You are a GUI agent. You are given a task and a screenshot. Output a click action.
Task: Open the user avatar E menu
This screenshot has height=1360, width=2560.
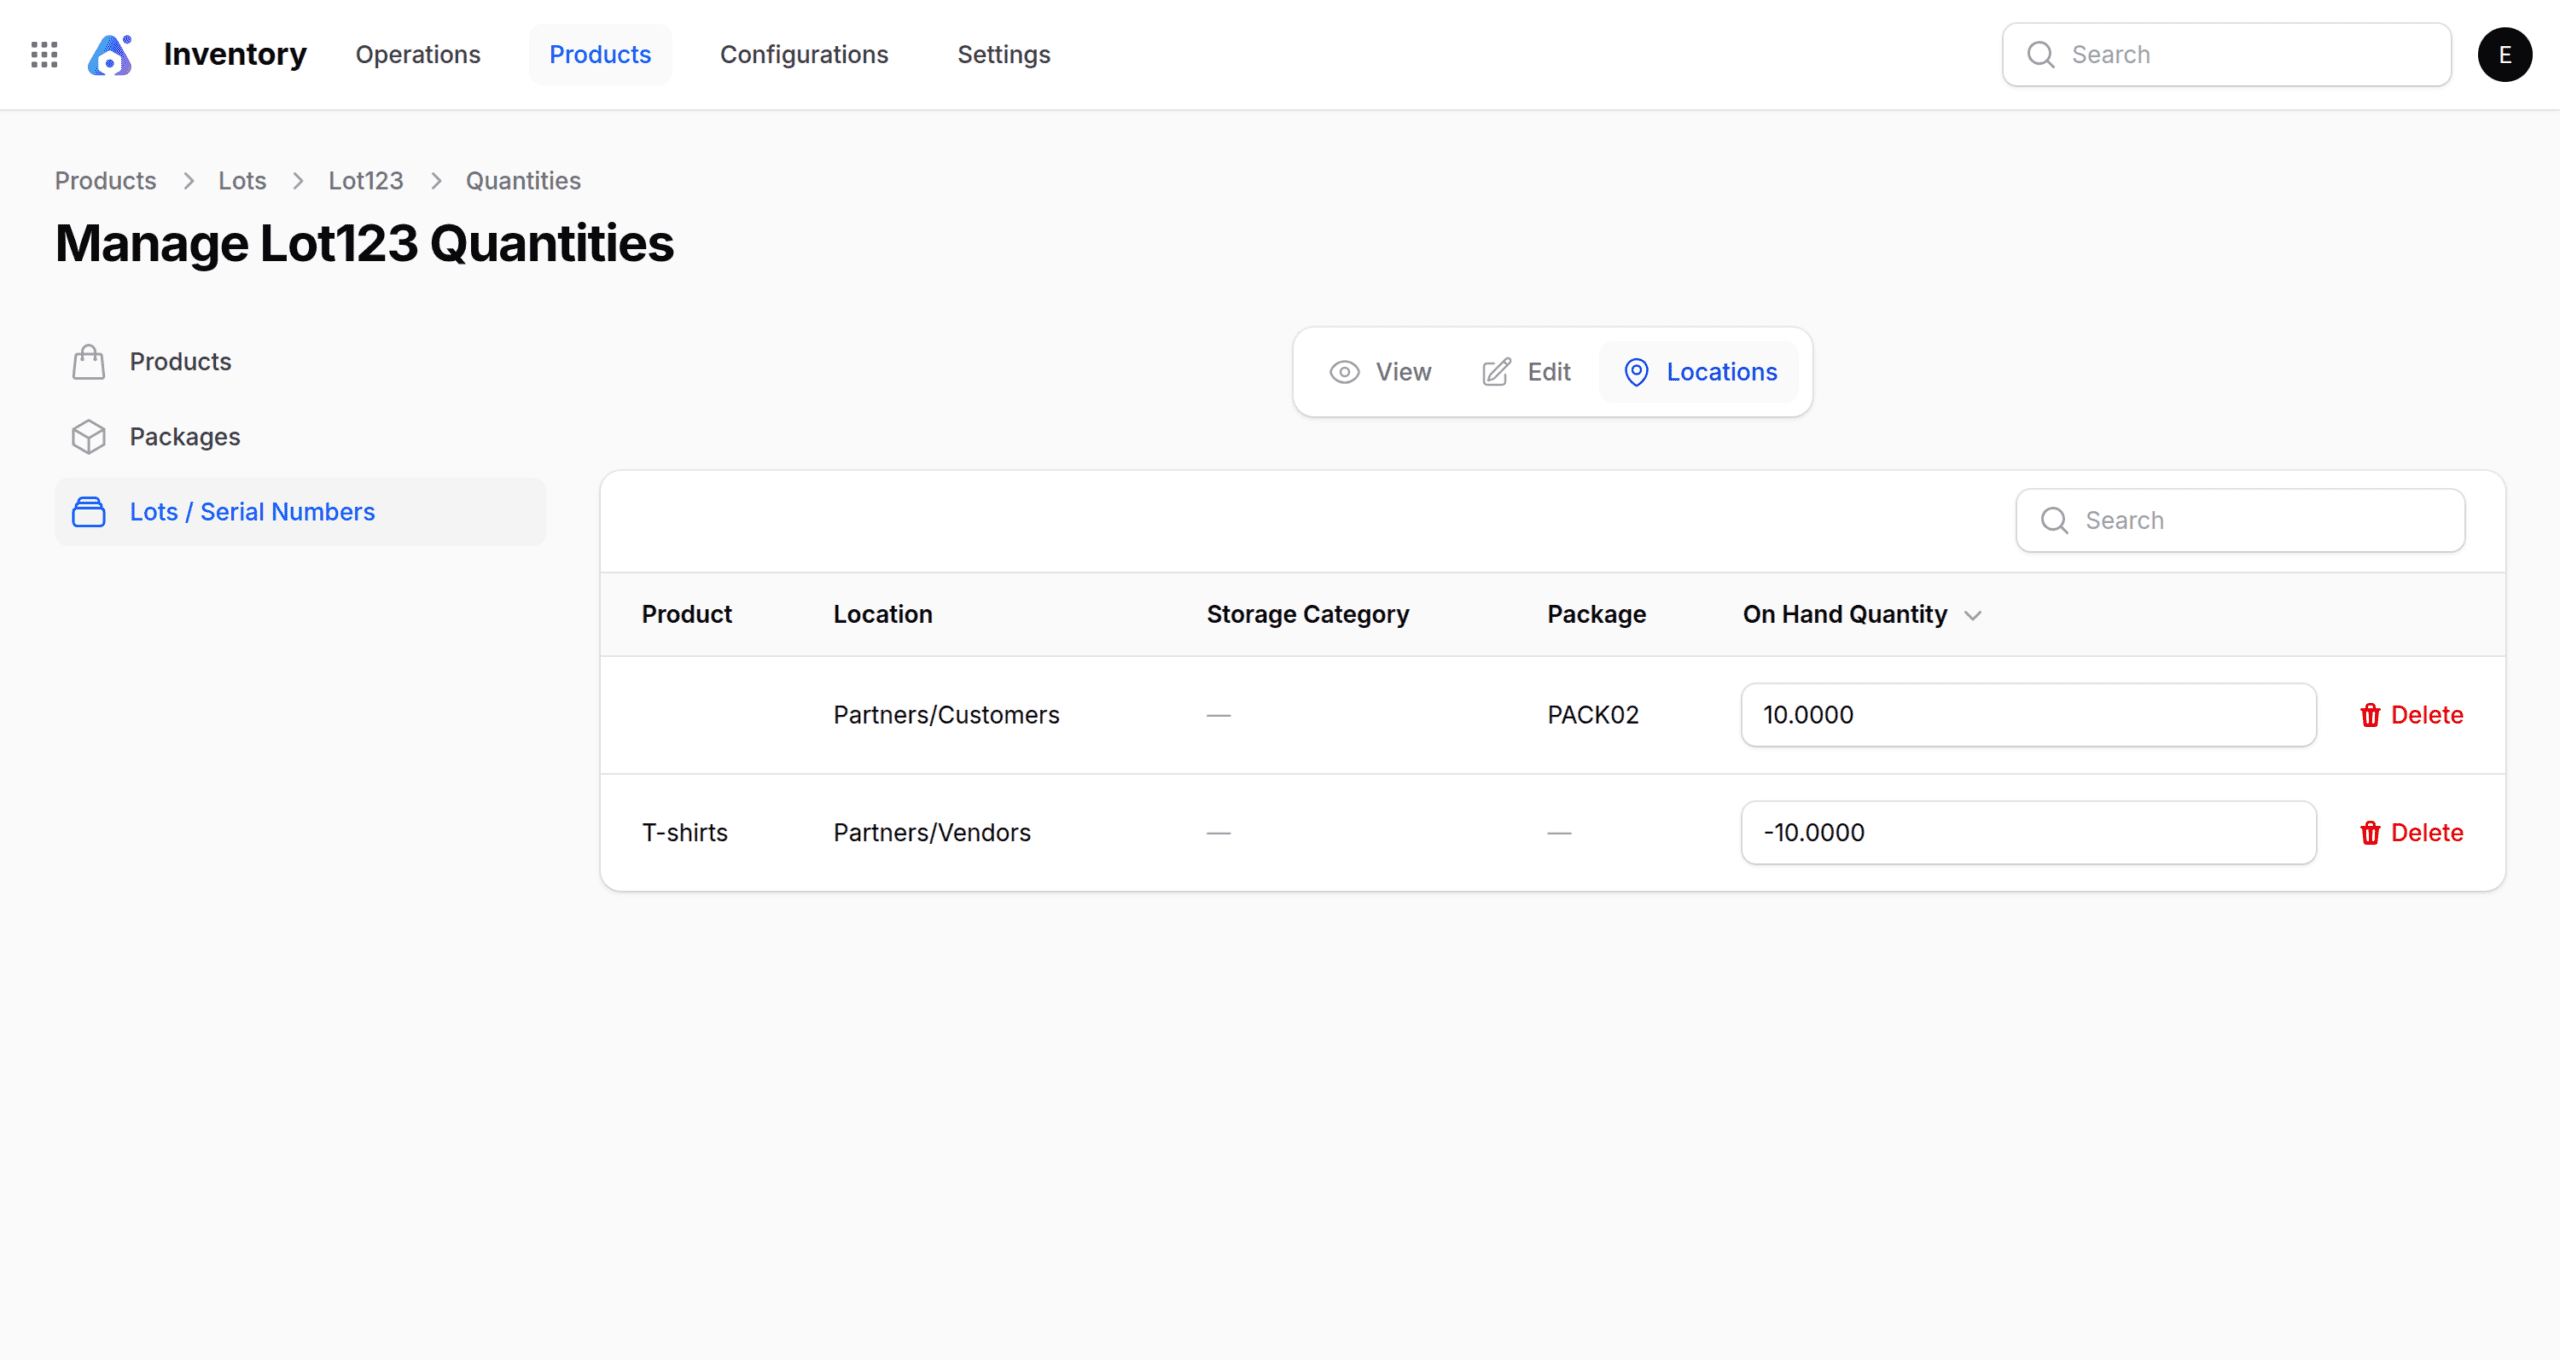click(2504, 54)
